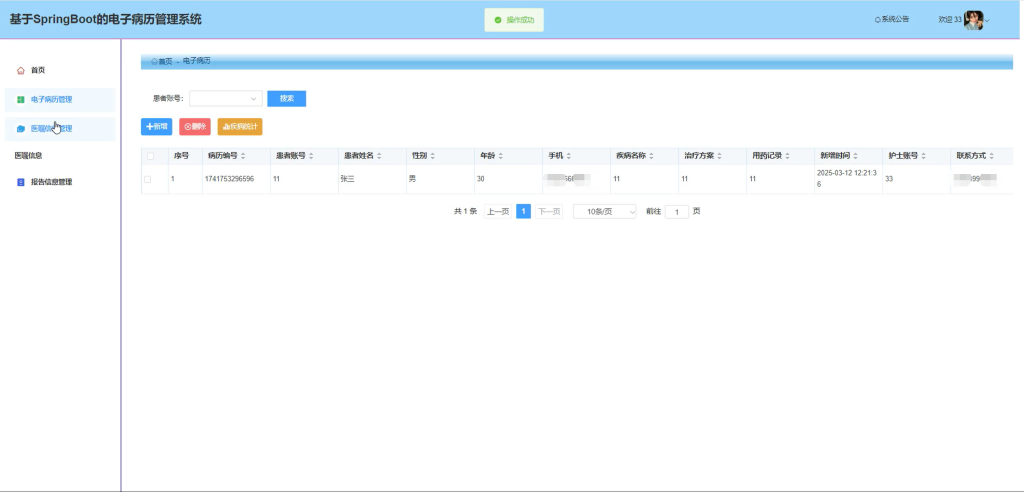Sort by 性别 column arrows
Image resolution: width=1024 pixels, height=492 pixels.
pyautogui.click(x=432, y=156)
